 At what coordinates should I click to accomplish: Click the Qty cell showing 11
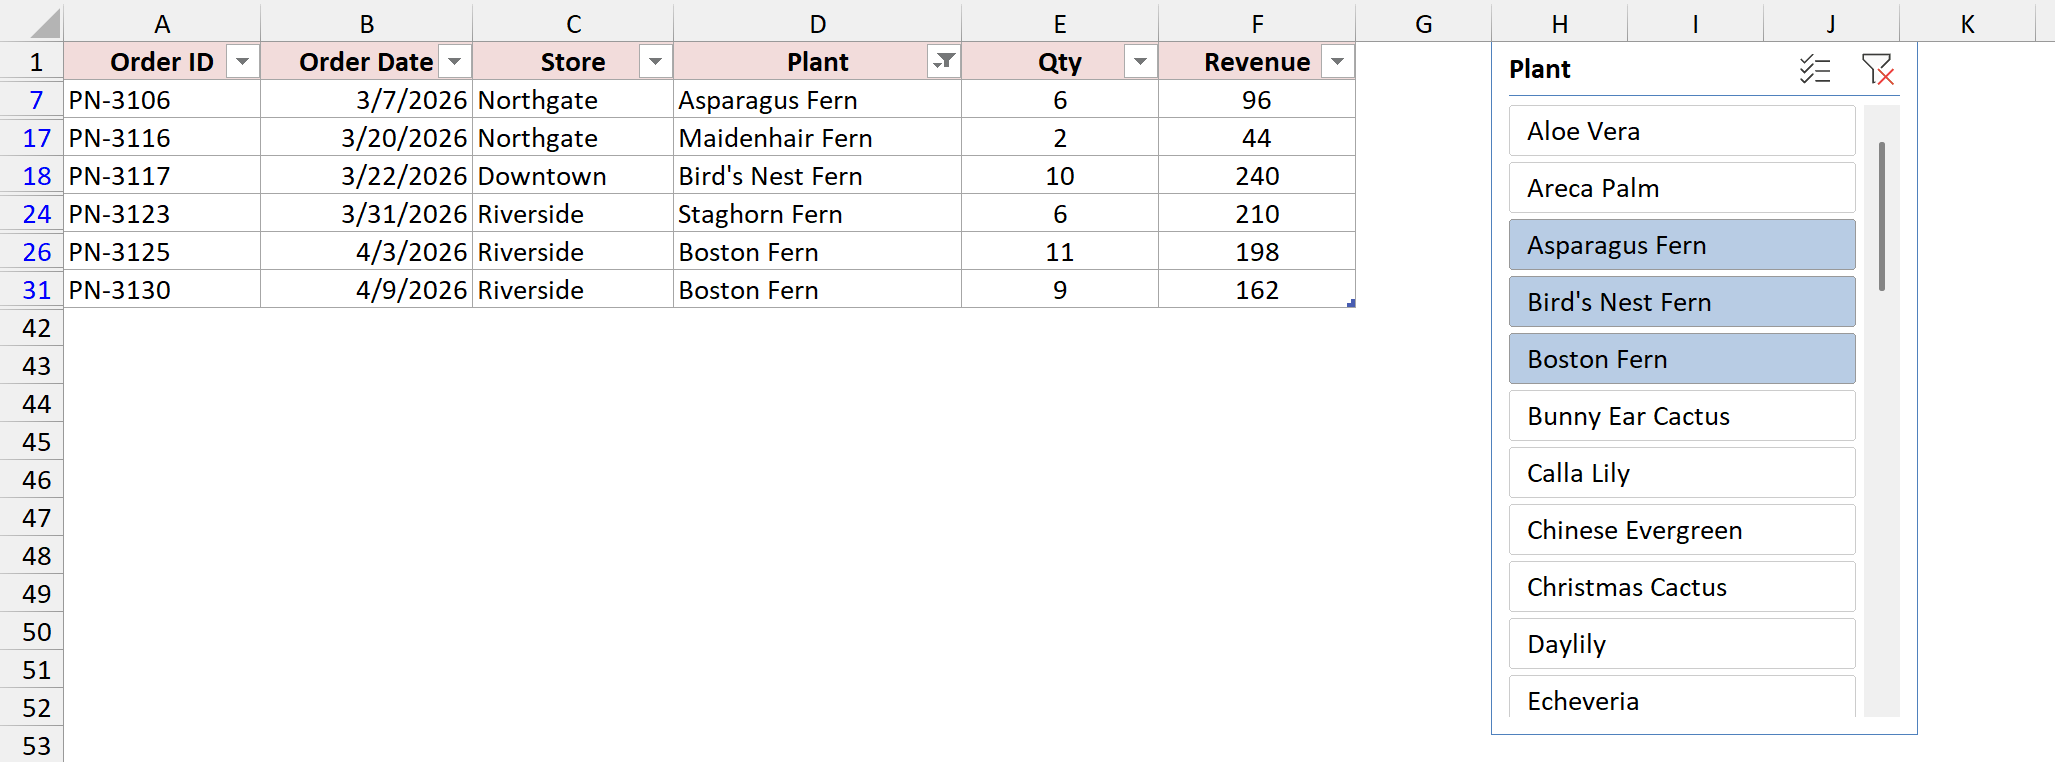(1060, 252)
